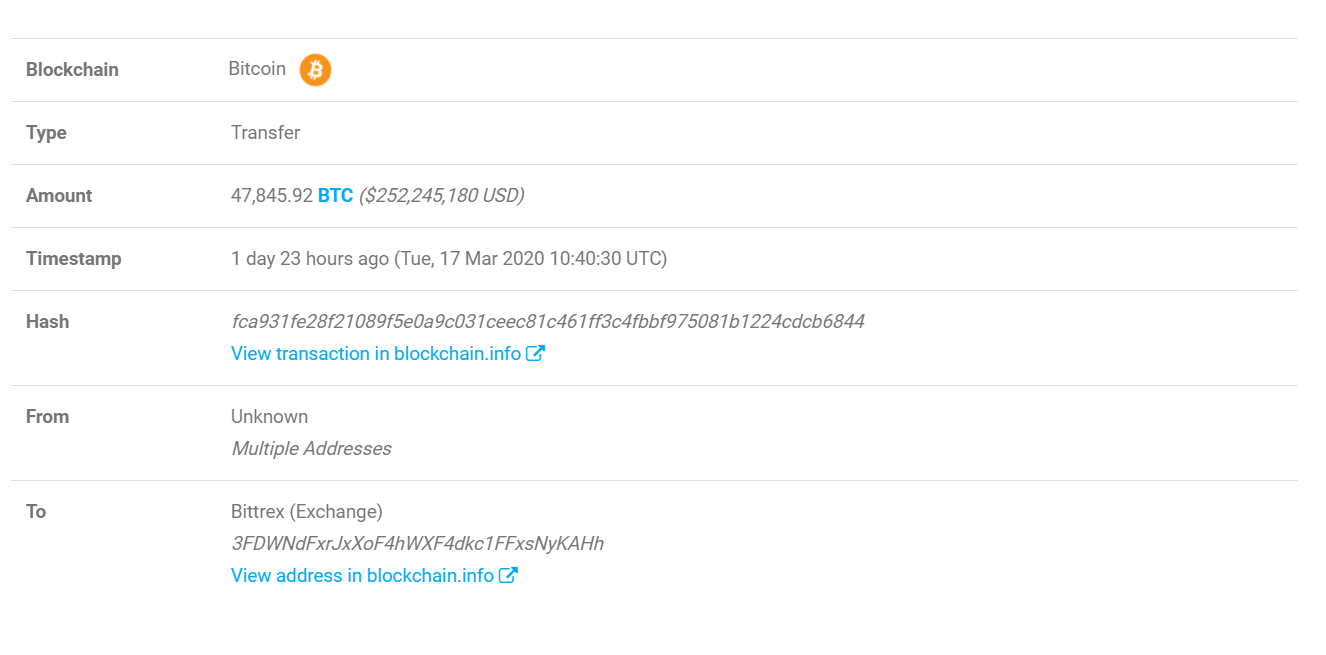
Task: Click the Blockchain row label
Action: pos(72,70)
